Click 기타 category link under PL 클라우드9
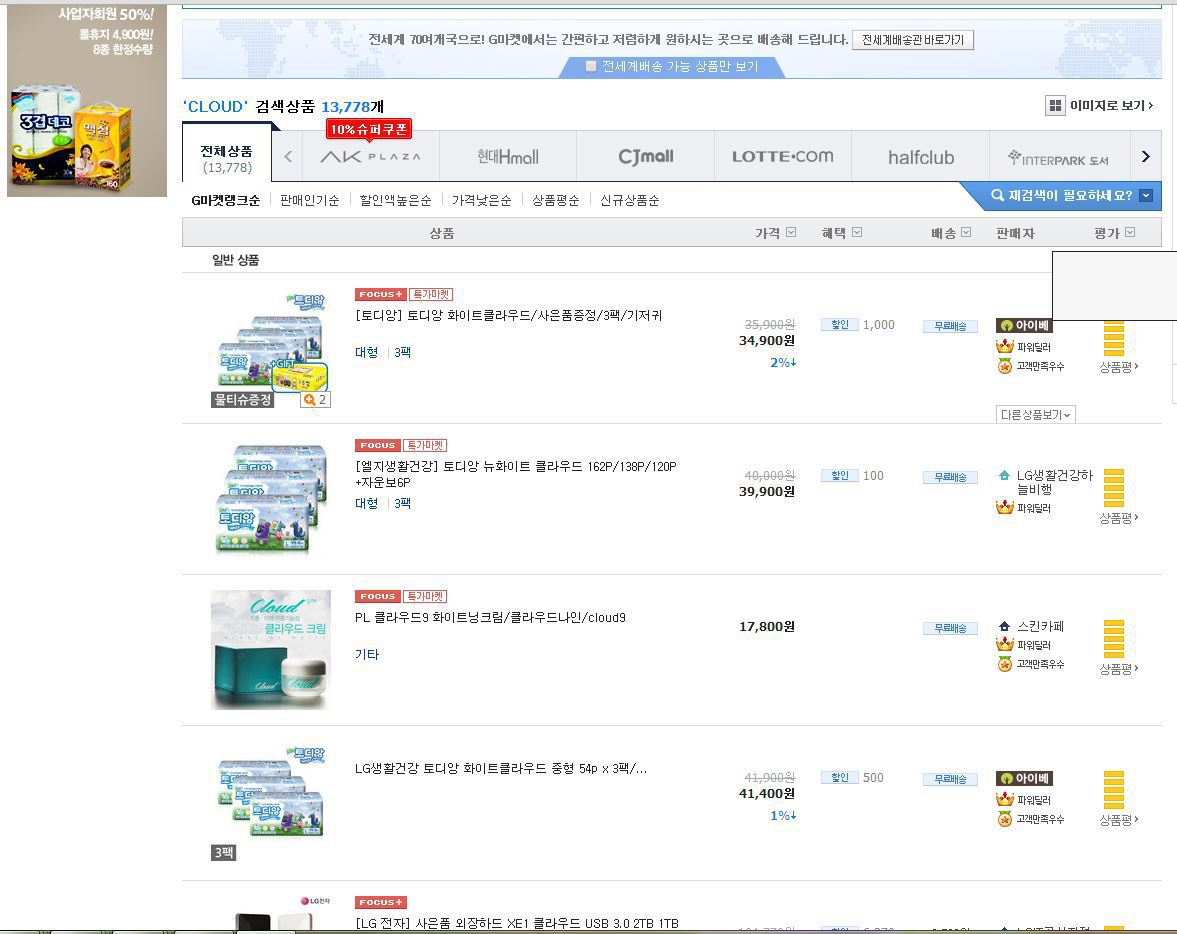The width and height of the screenshot is (1177, 934). click(x=367, y=655)
